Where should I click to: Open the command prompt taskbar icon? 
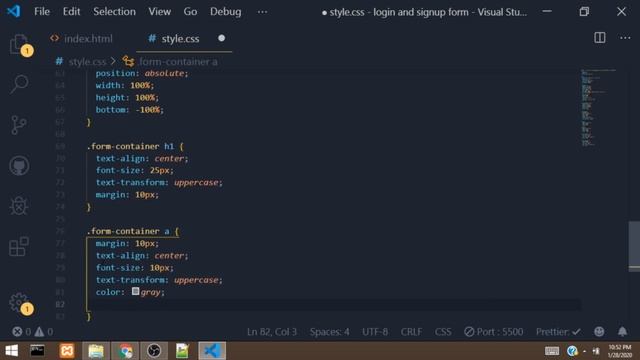(x=37, y=351)
